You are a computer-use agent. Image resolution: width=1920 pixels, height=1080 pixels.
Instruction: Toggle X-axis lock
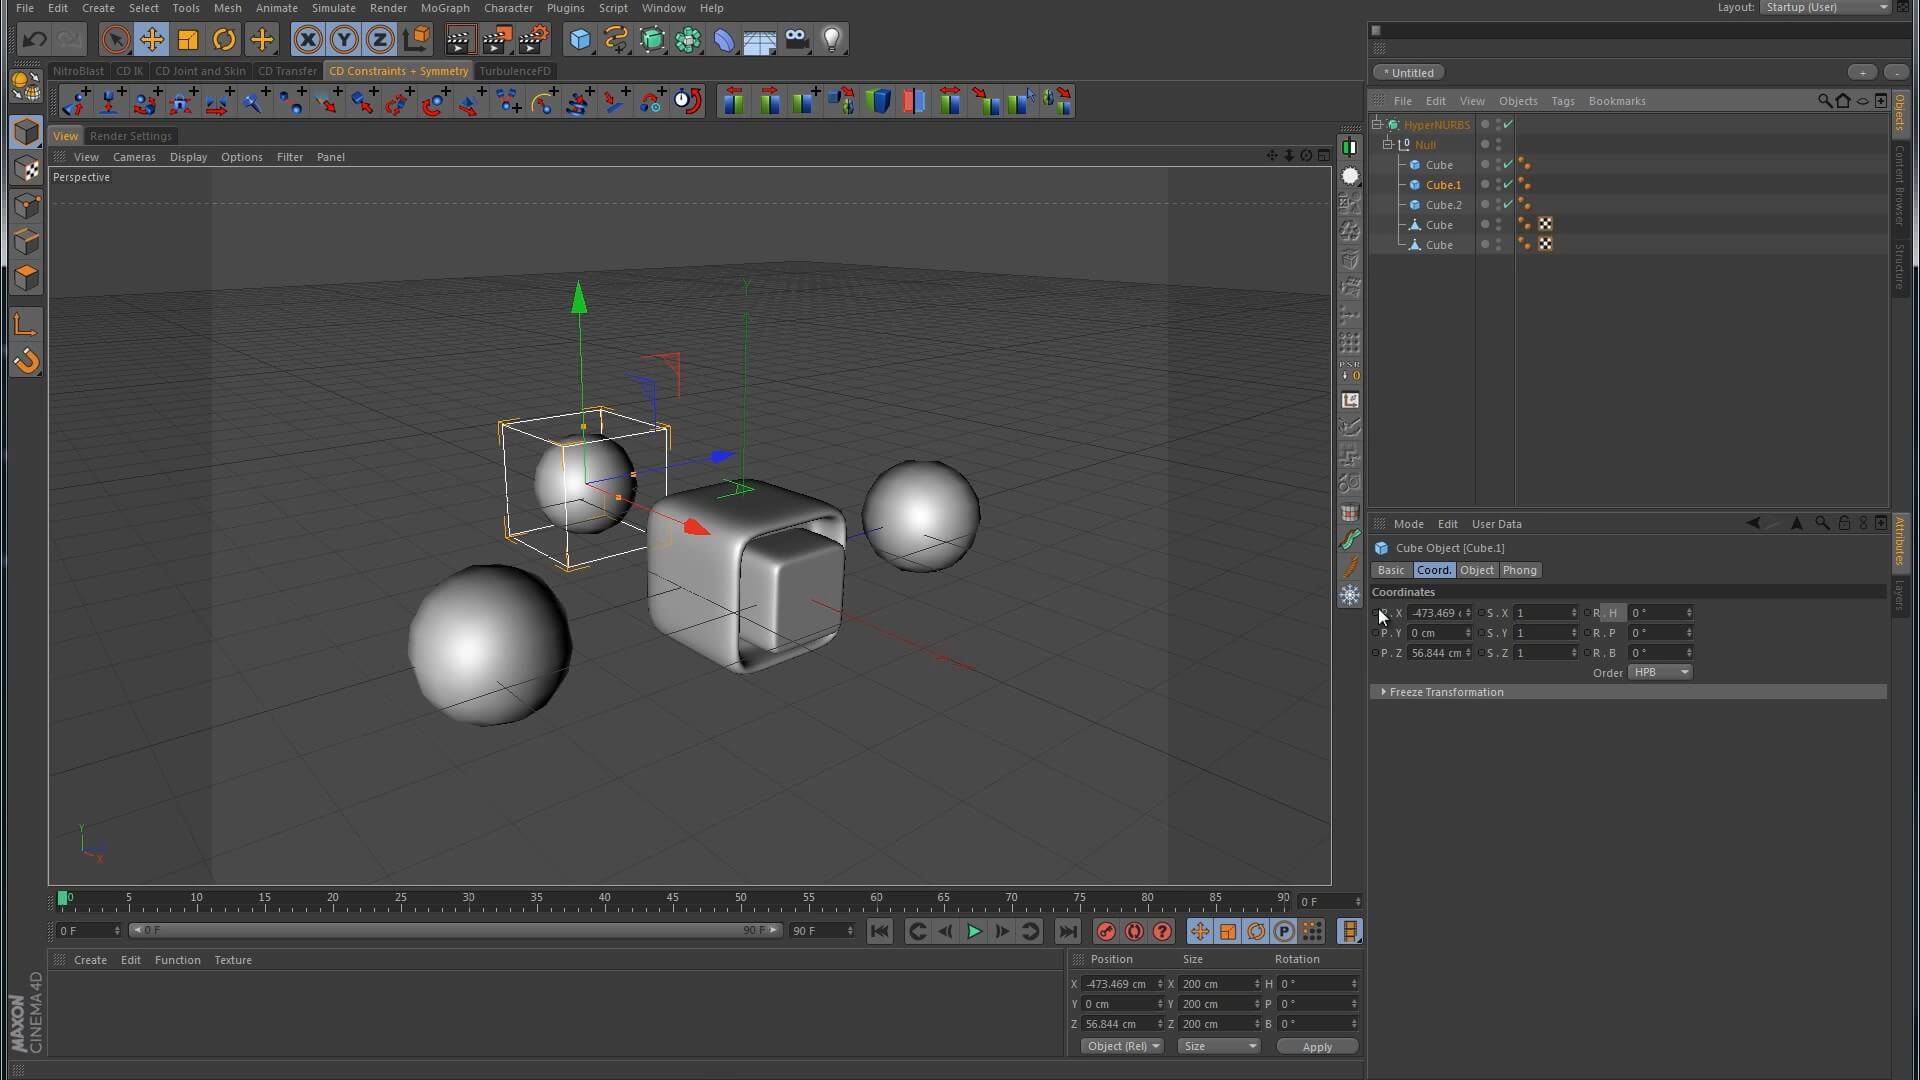coord(308,39)
